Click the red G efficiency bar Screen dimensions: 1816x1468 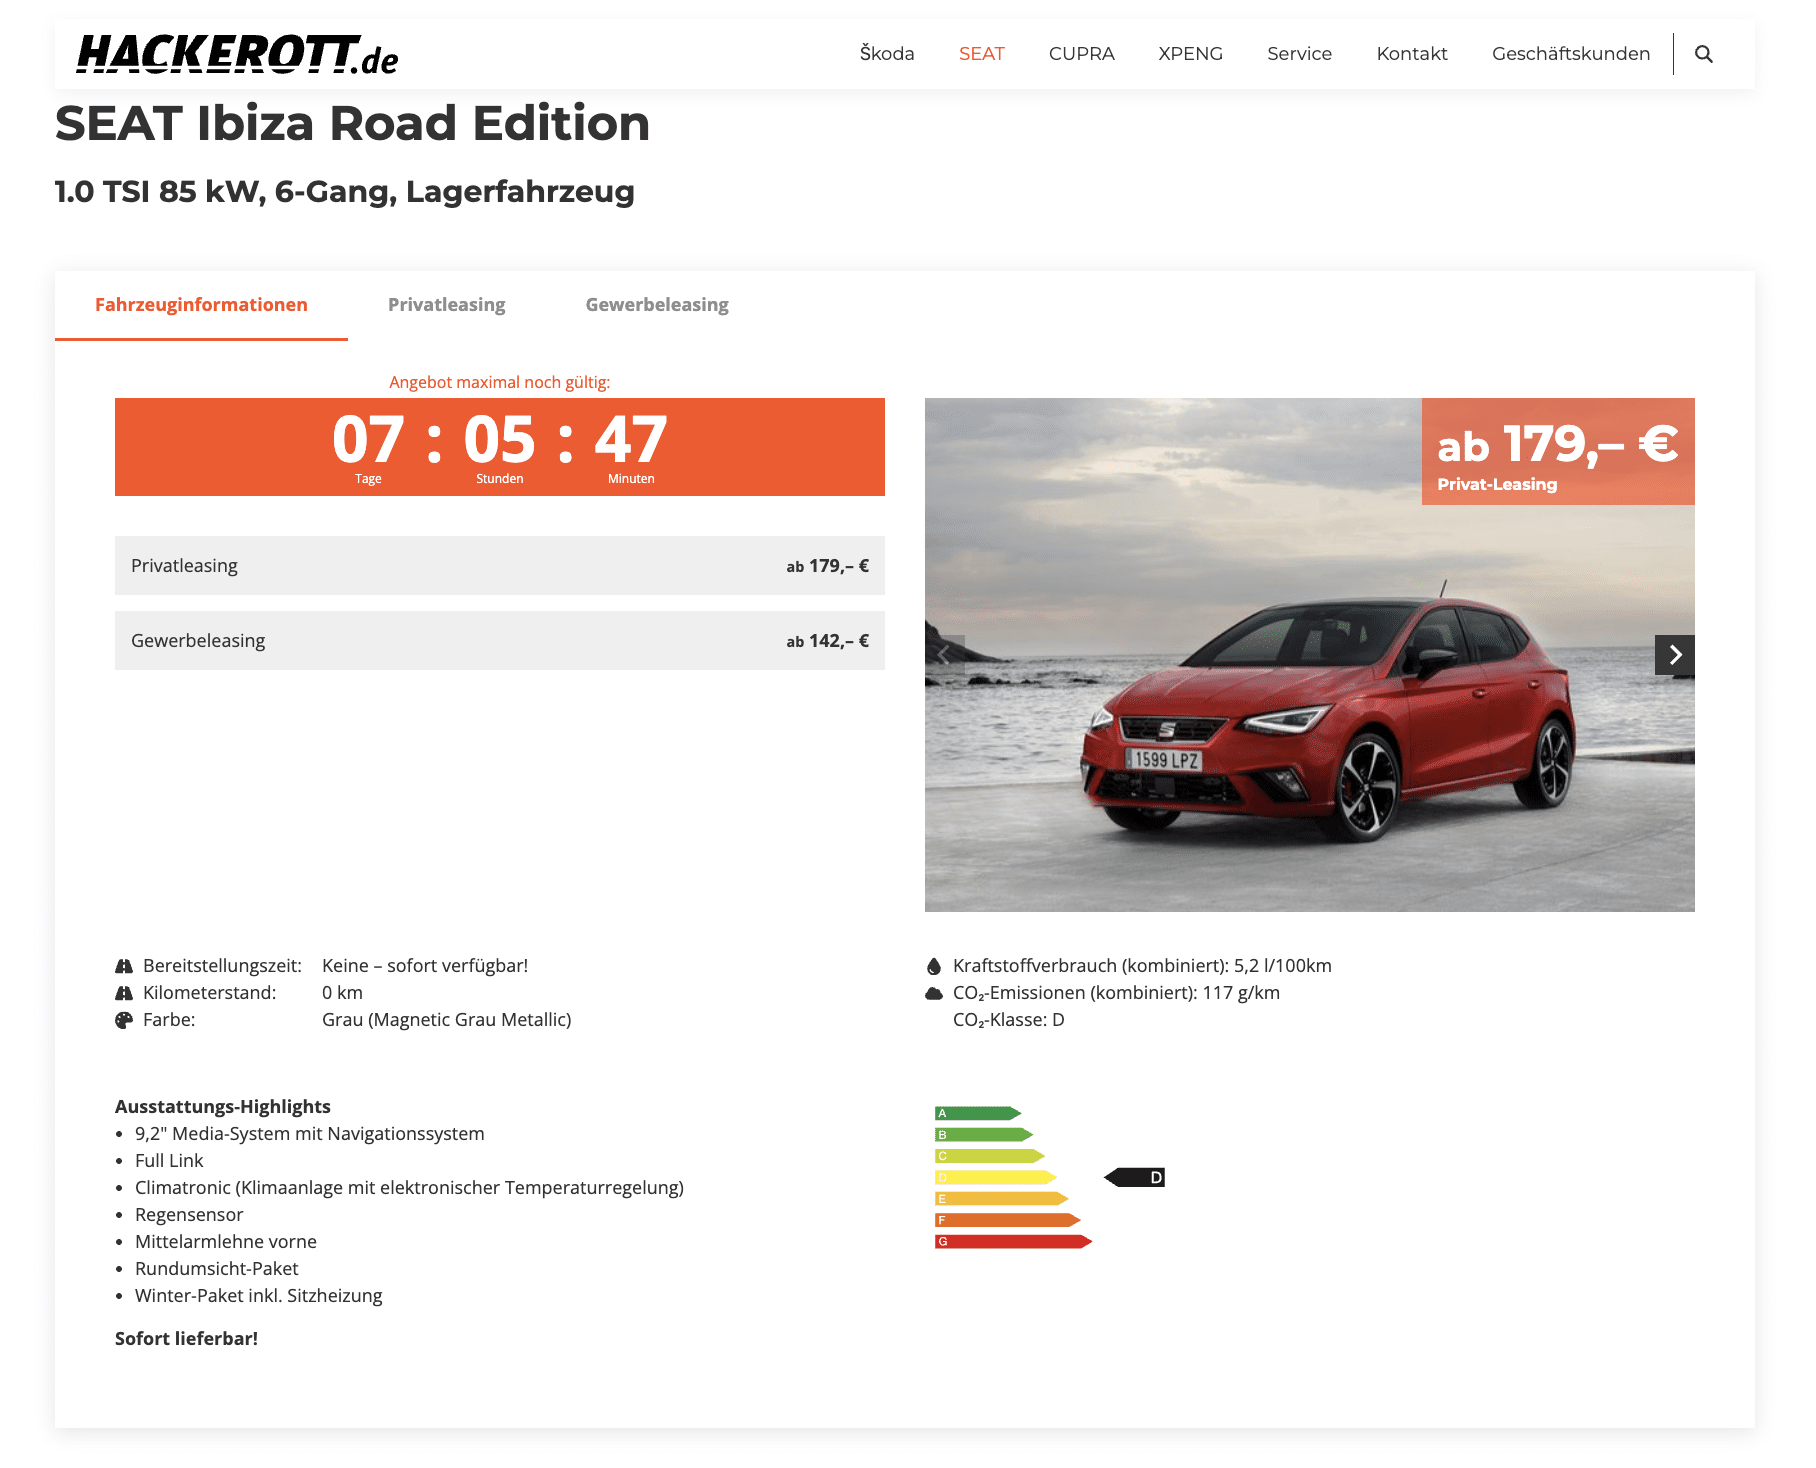point(1014,1242)
